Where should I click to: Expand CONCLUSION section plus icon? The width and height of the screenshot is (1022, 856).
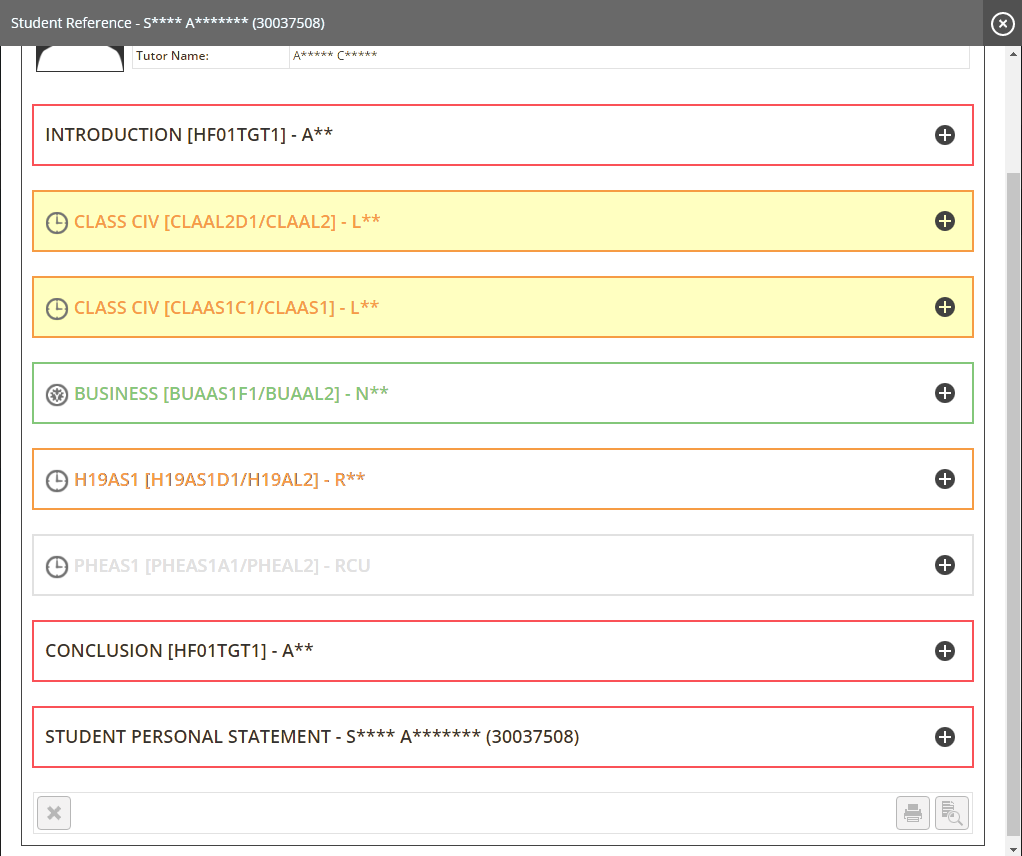click(945, 651)
